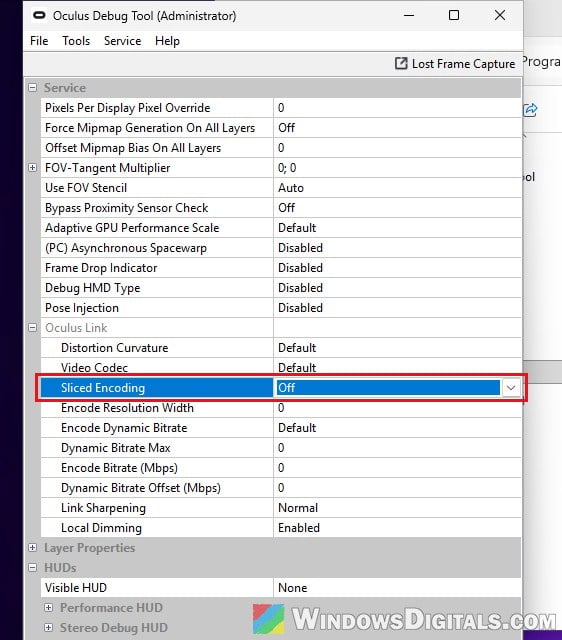The width and height of the screenshot is (562, 640).
Task: Select Video Codec Default value
Action: click(x=397, y=368)
